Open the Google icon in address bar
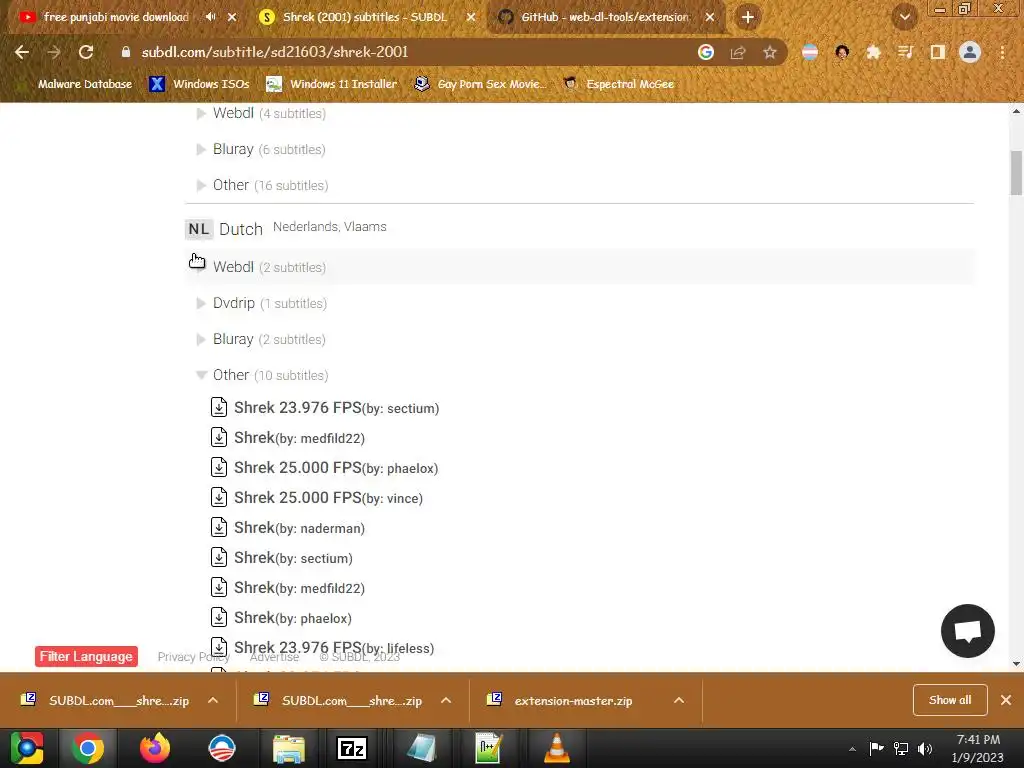 [705, 52]
